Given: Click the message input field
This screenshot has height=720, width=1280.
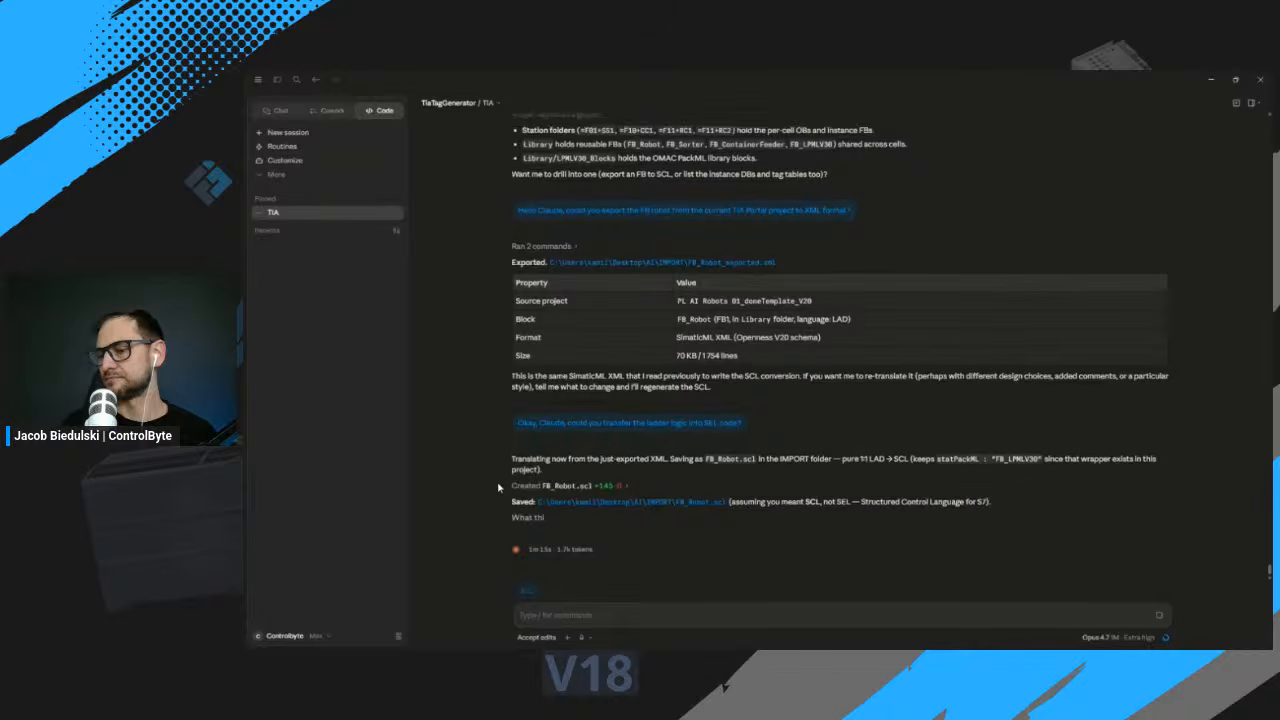Looking at the screenshot, I should click(841, 615).
